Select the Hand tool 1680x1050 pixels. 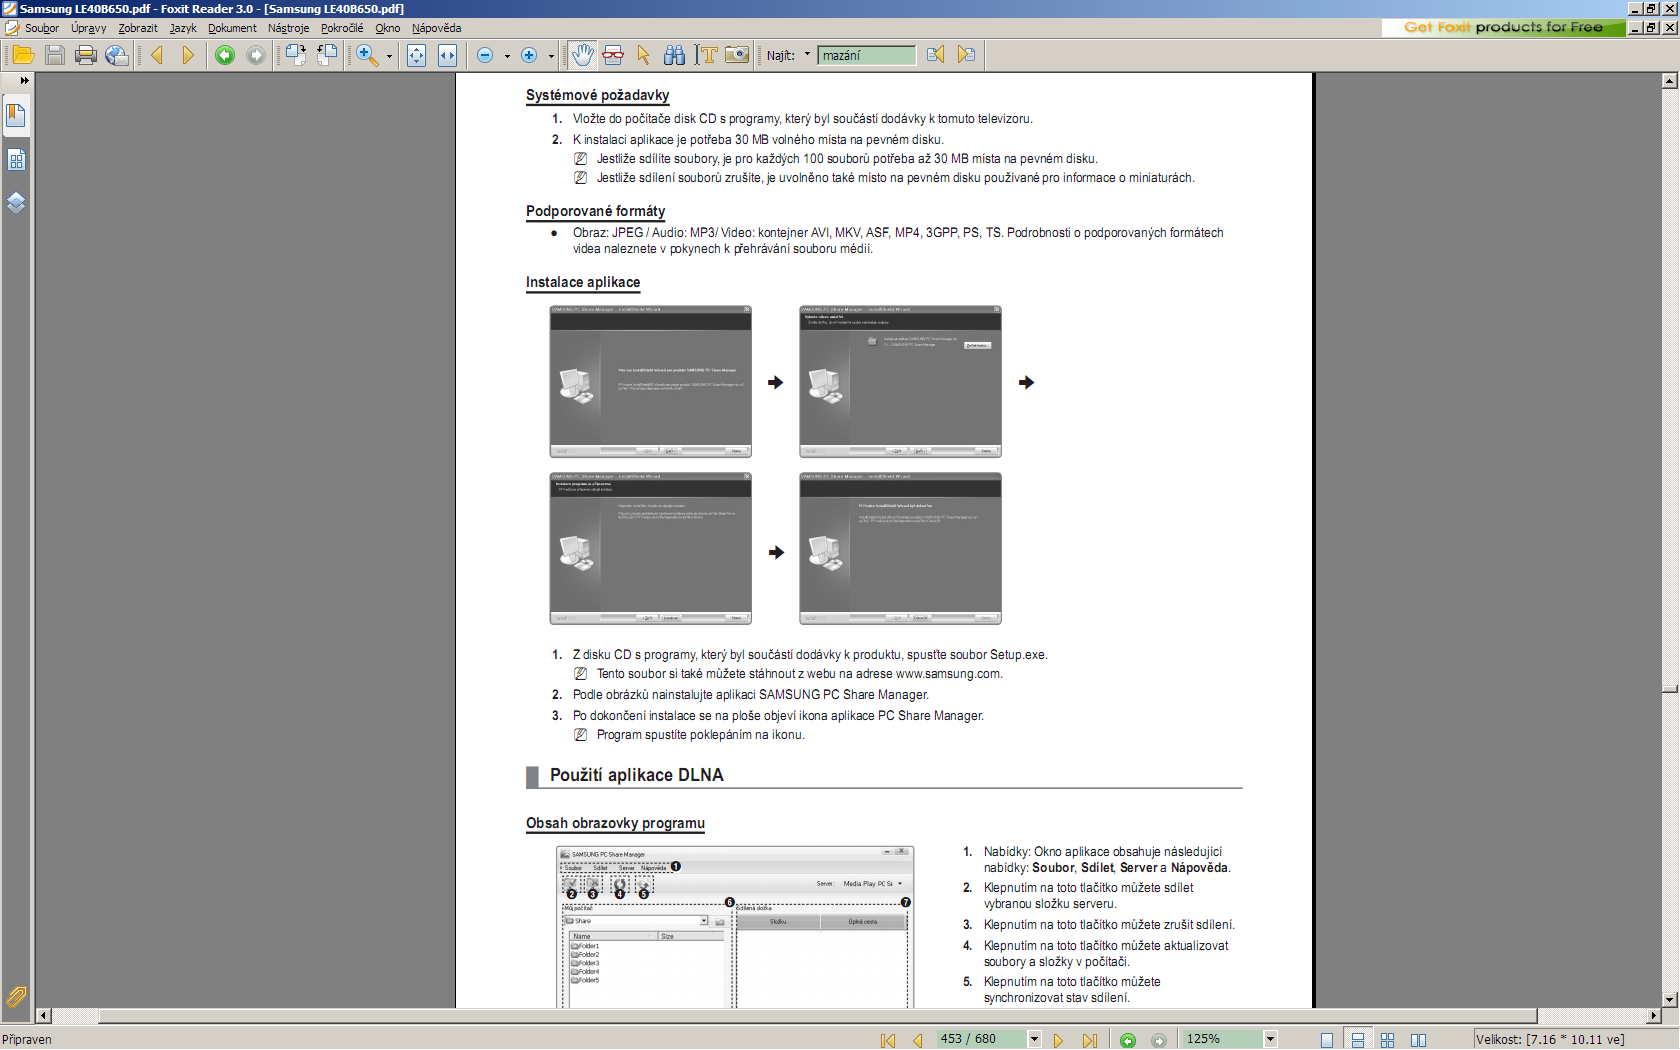(x=583, y=55)
